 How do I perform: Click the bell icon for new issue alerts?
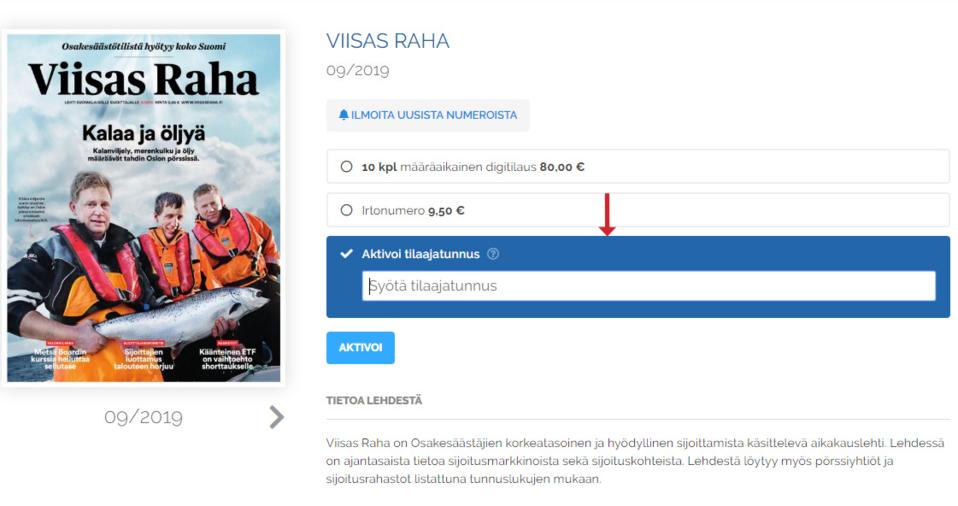pos(343,115)
